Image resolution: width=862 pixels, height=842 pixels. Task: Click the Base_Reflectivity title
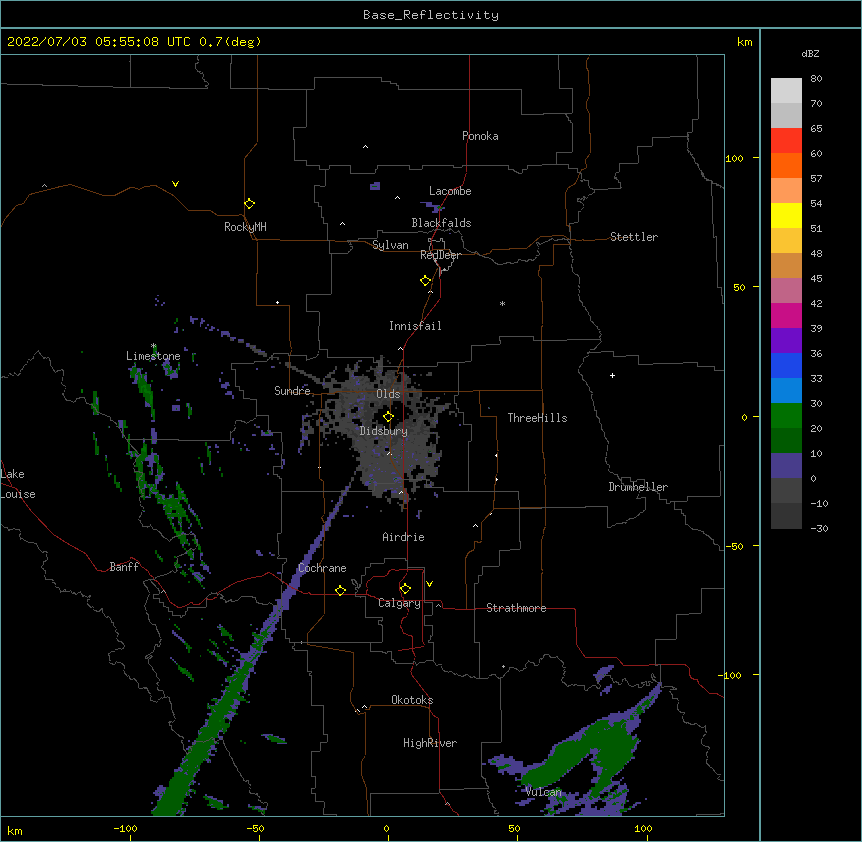pos(431,15)
